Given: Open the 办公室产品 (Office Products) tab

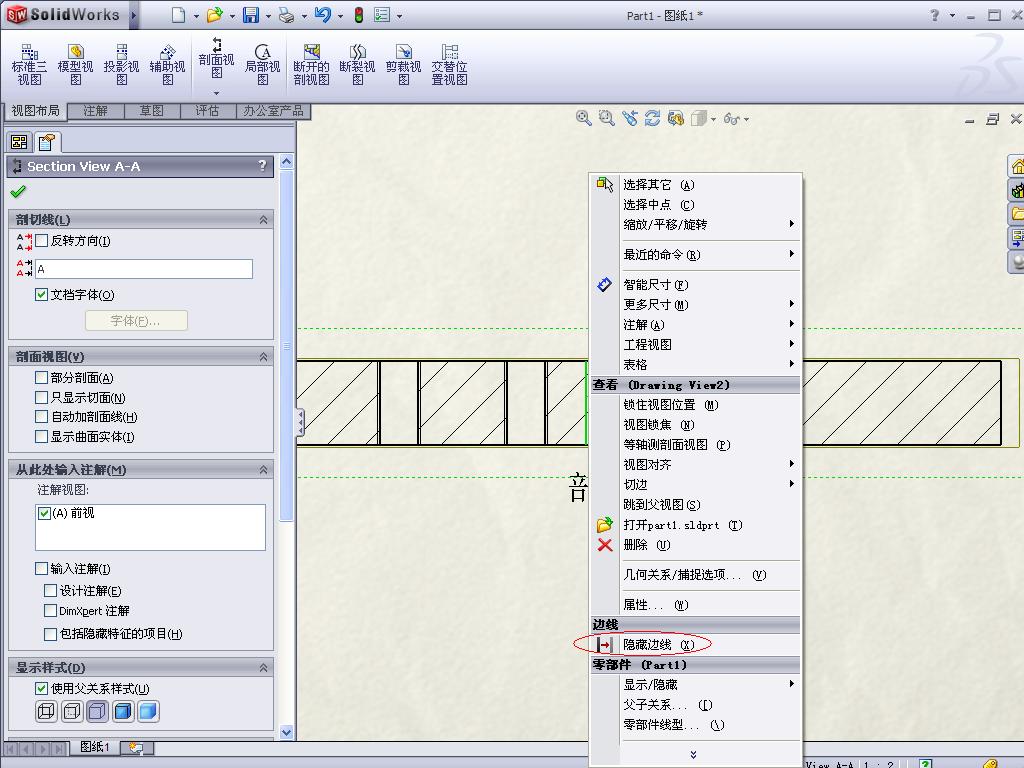Looking at the screenshot, I should 273,111.
